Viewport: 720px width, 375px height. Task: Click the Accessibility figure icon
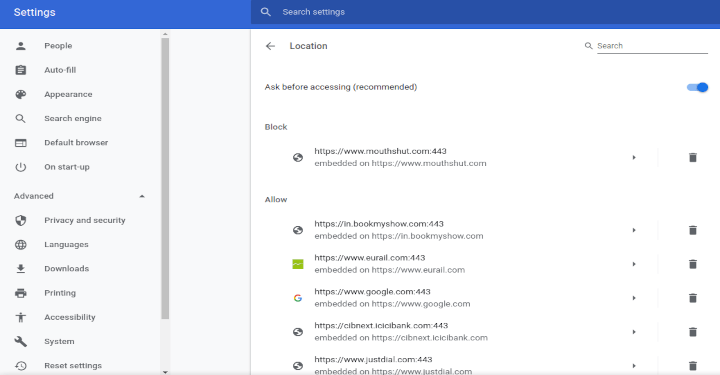click(x=21, y=317)
